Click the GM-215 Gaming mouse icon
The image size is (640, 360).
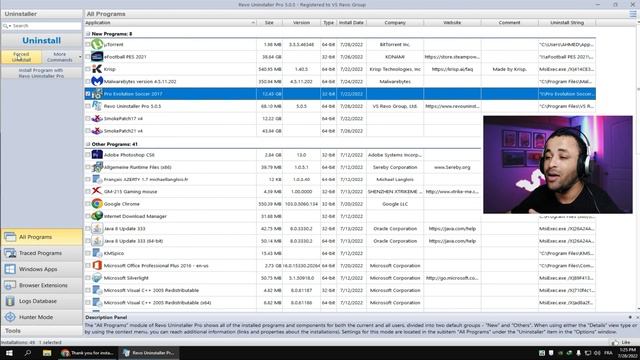coord(97,191)
